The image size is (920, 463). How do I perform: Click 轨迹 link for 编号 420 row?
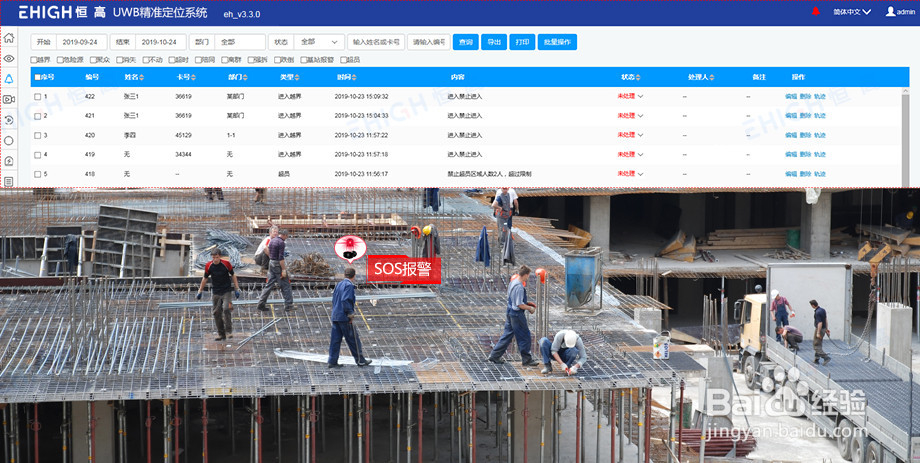click(x=820, y=135)
